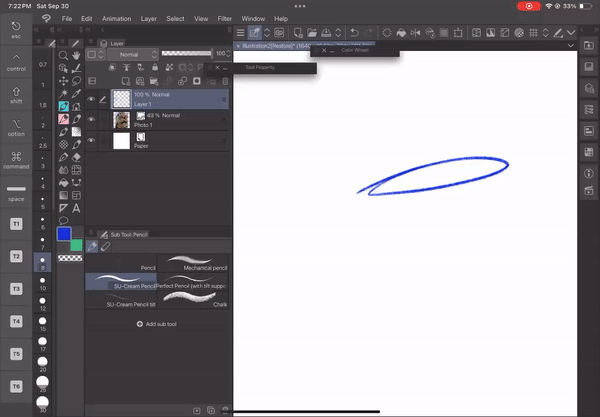Click Add sub tool button

[x=158, y=324]
